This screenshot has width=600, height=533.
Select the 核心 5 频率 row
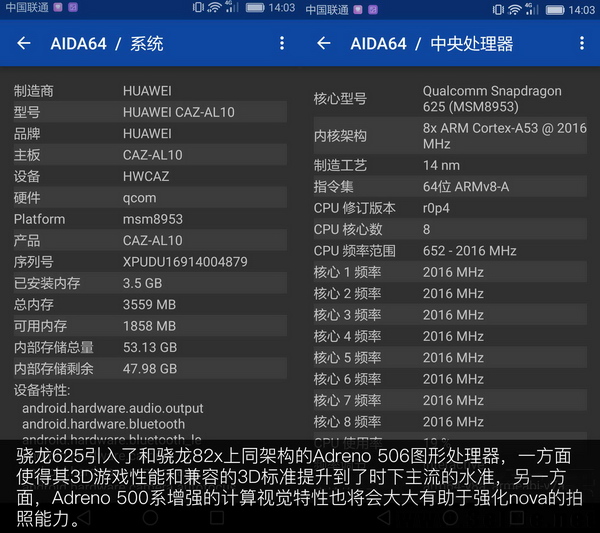[x=450, y=358]
